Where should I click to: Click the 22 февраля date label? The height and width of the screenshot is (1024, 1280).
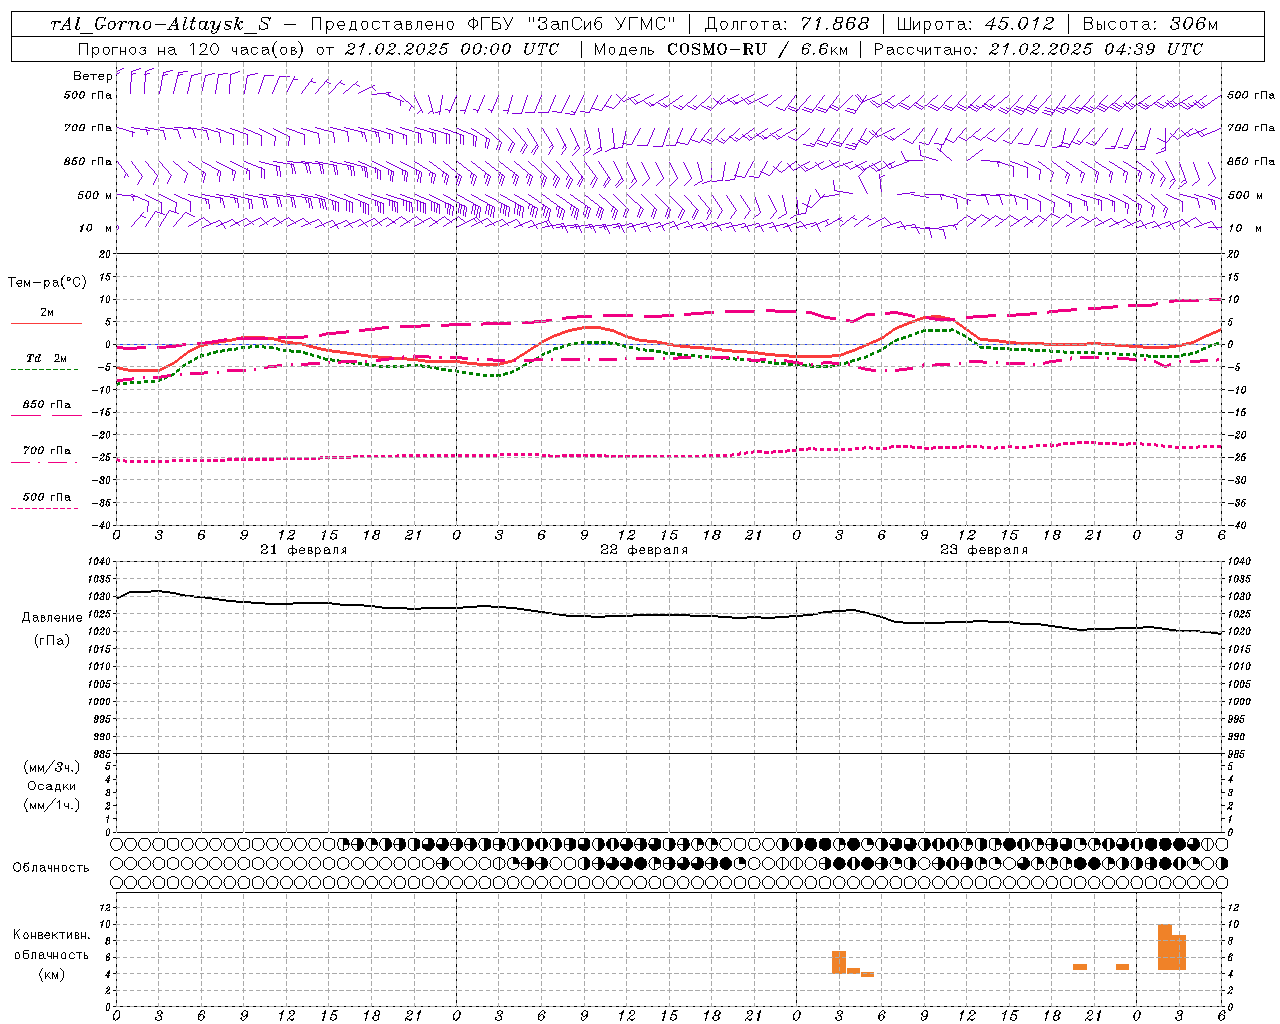coord(644,550)
